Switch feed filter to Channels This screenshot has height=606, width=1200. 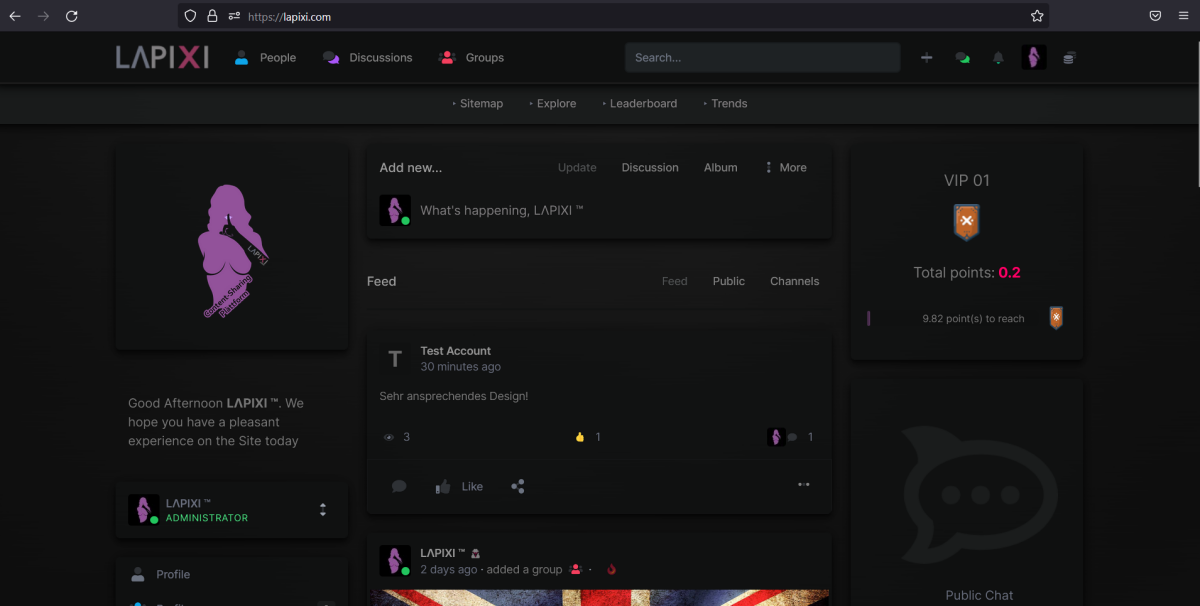[x=794, y=281]
